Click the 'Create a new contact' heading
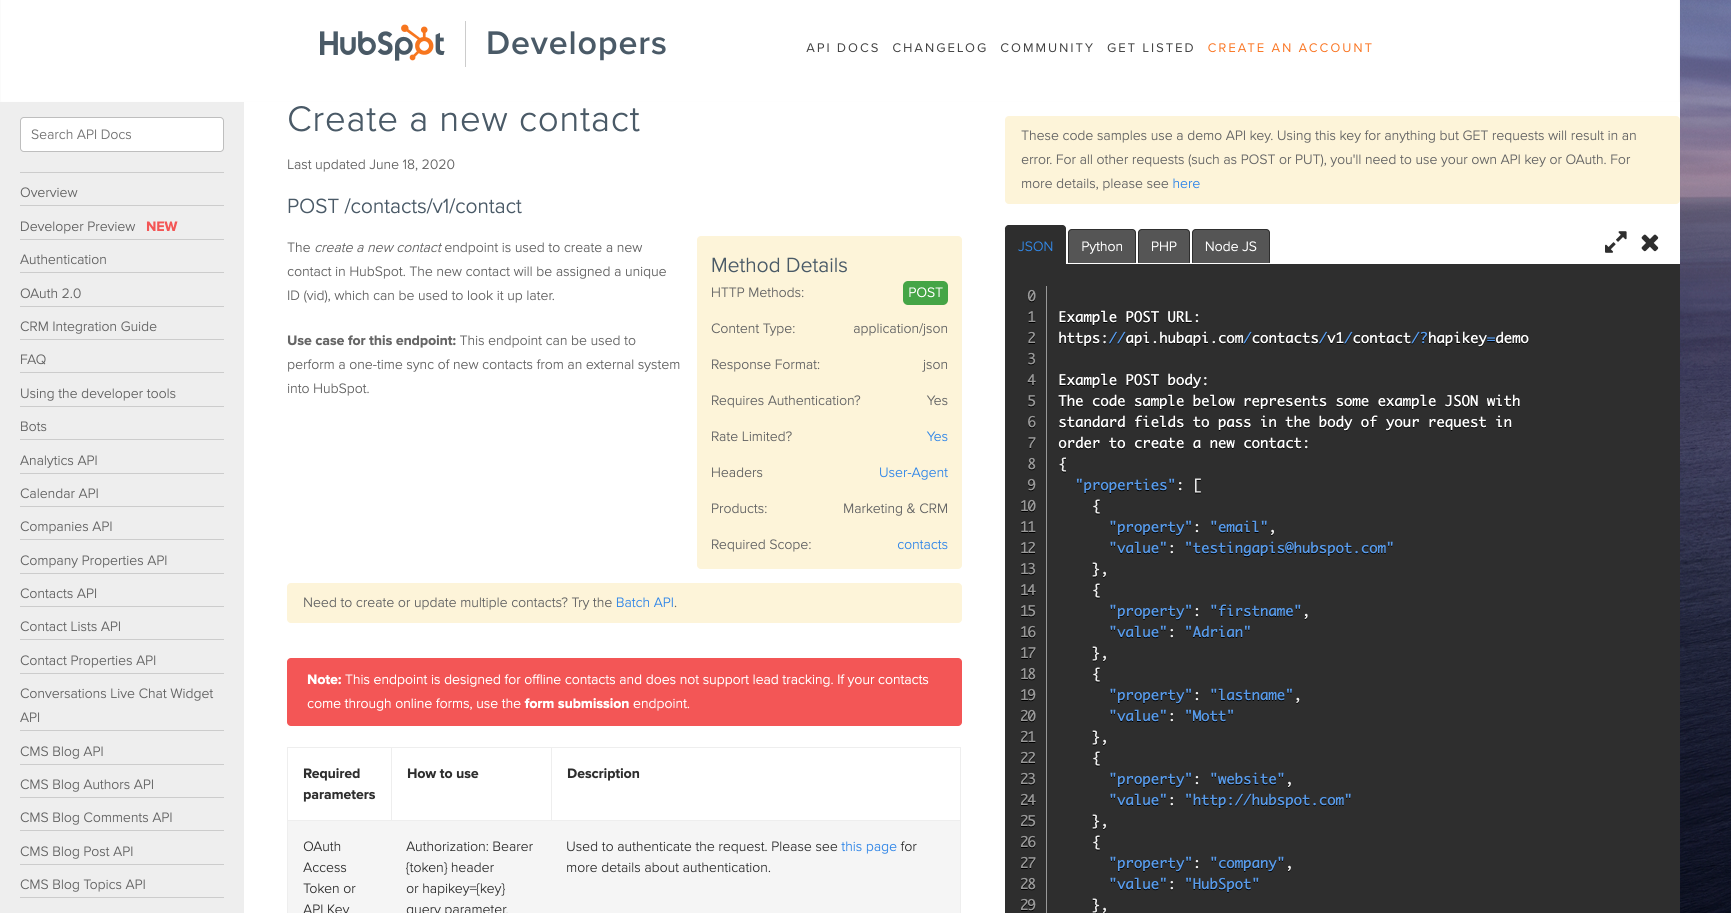1731x913 pixels. pos(463,120)
